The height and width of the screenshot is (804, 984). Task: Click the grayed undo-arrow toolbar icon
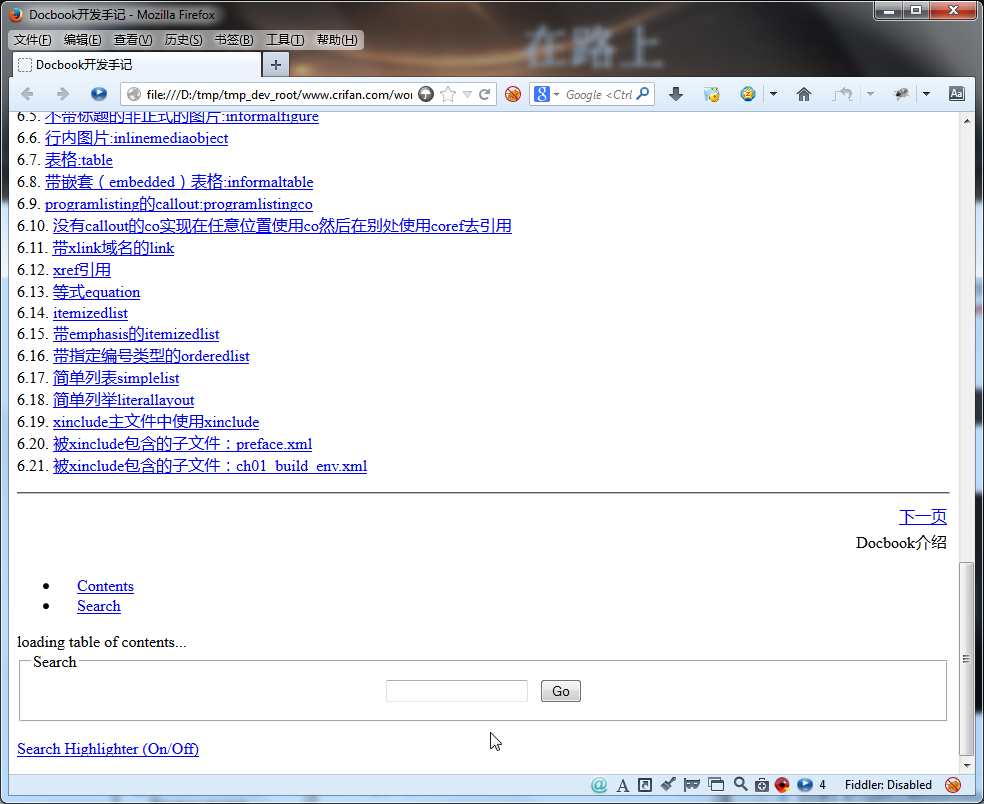[842, 94]
